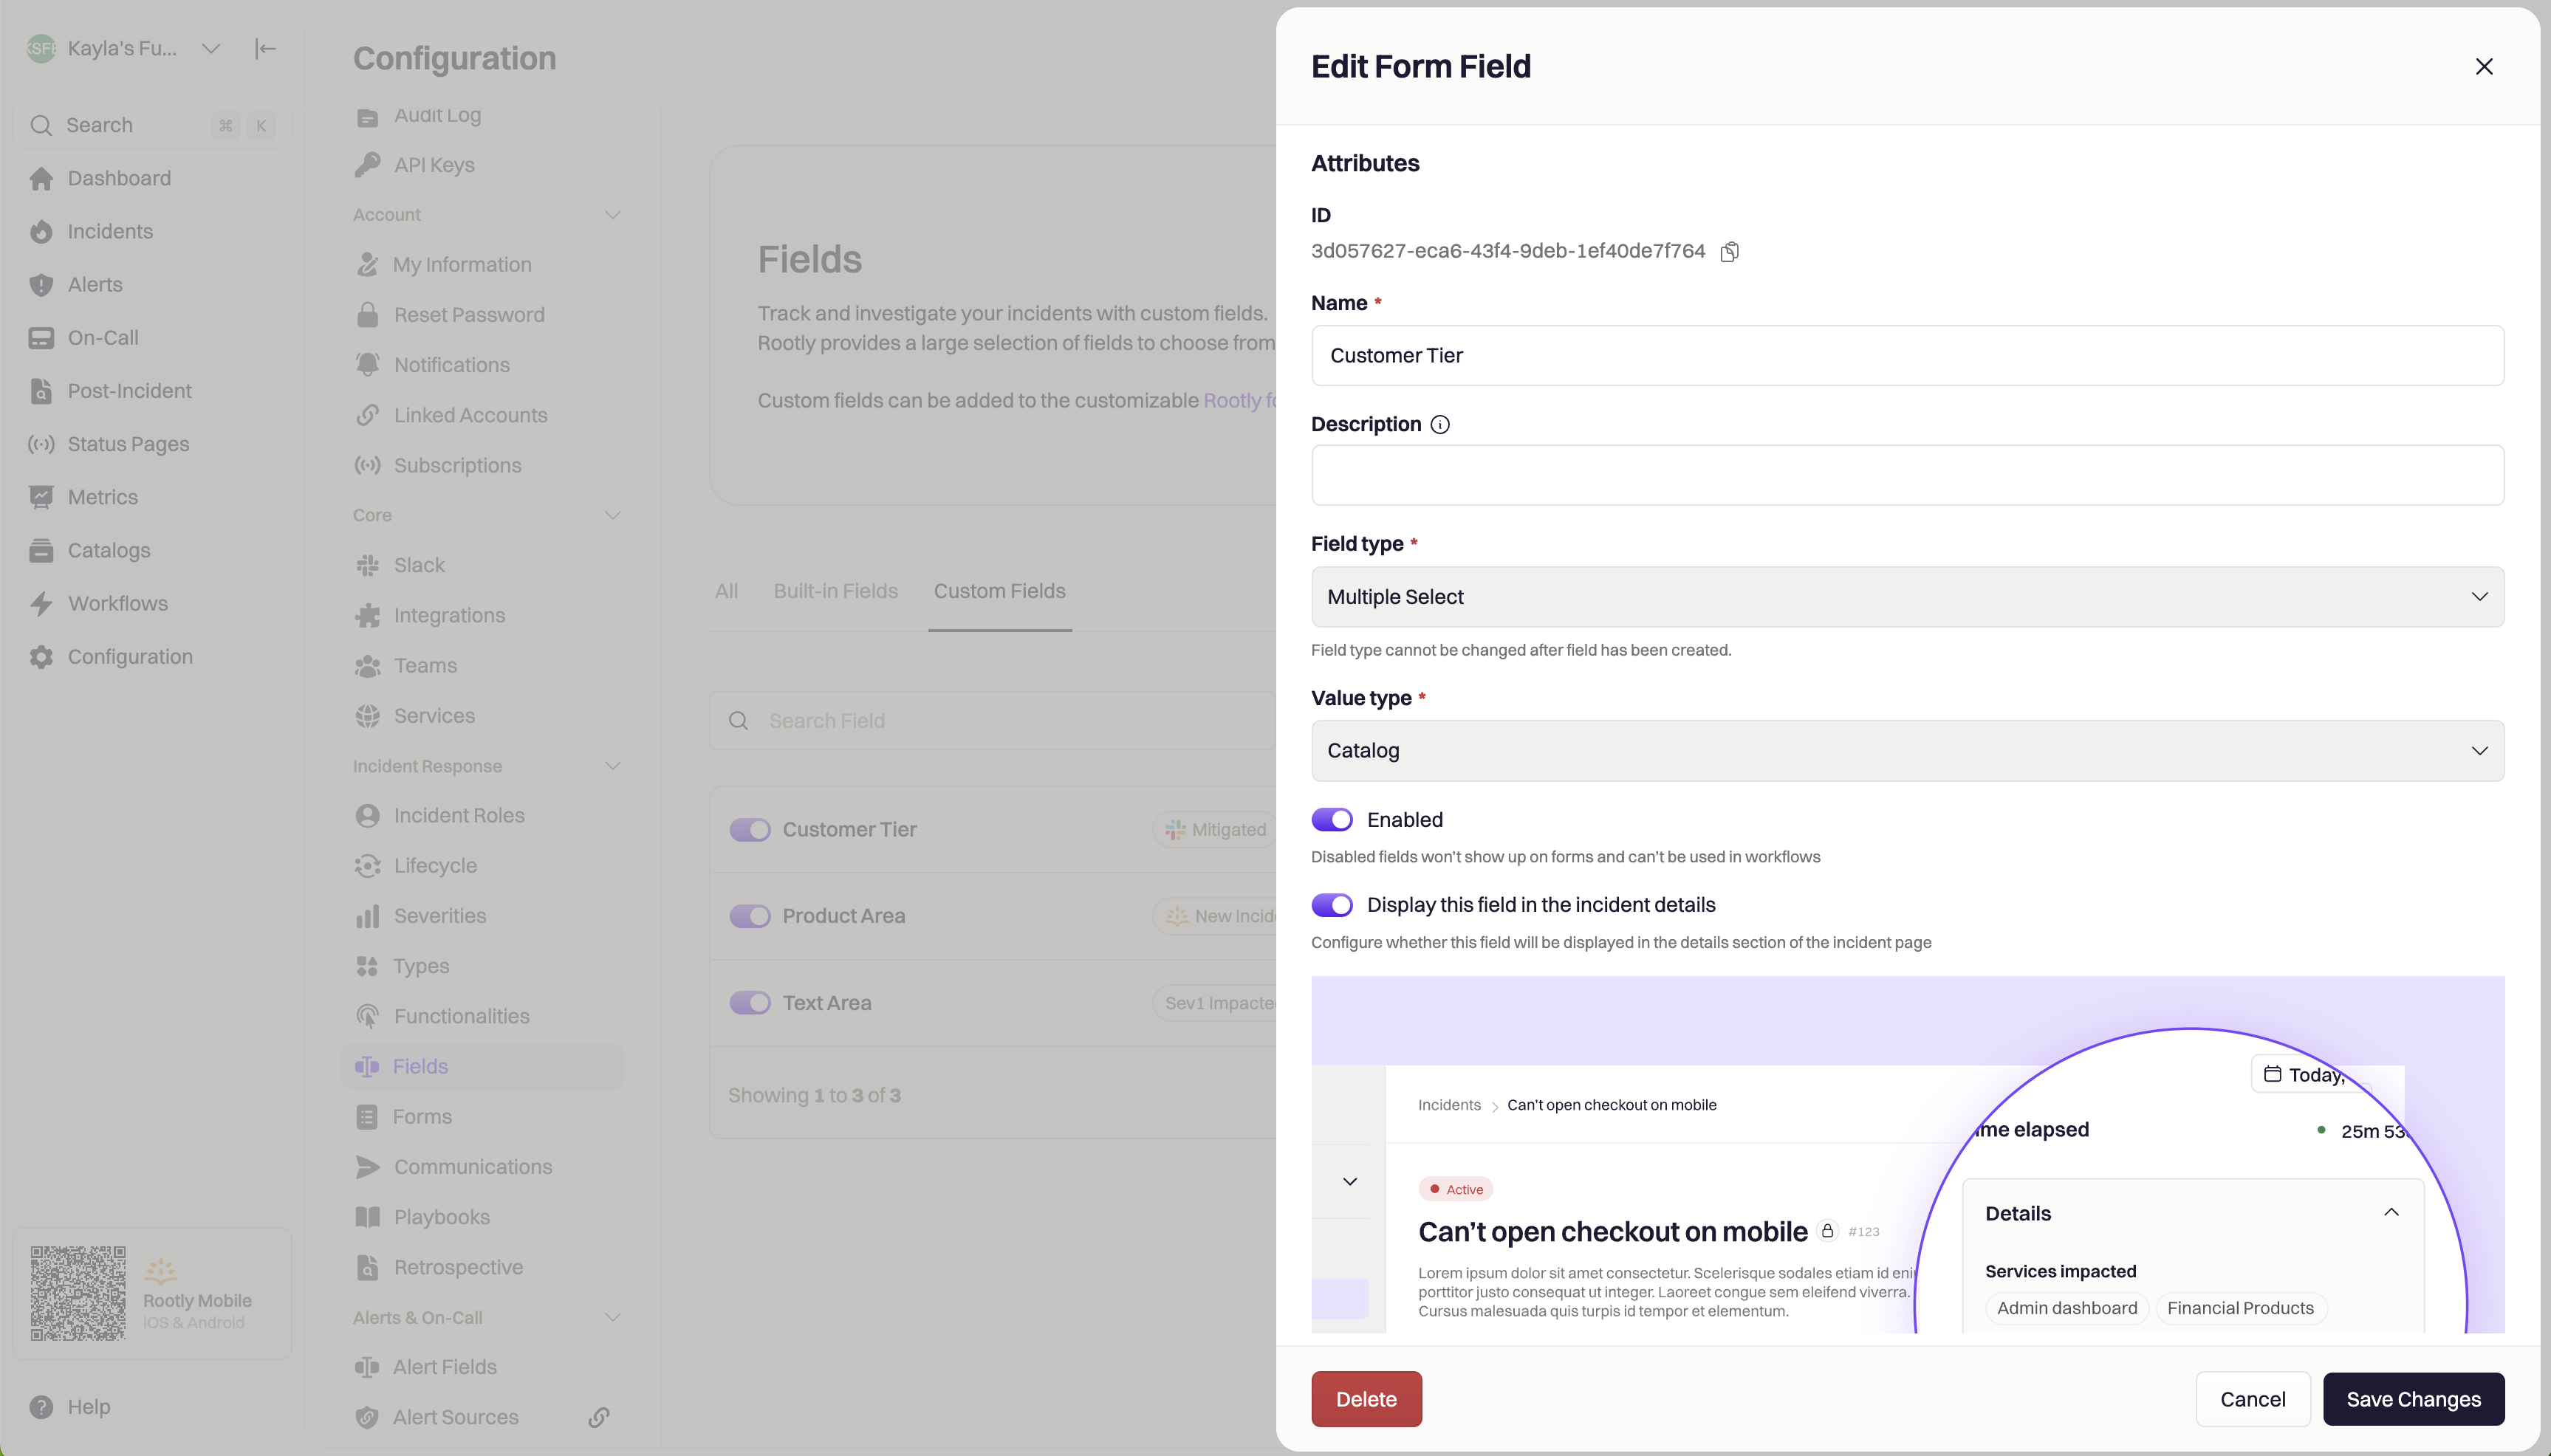Screen dimensions: 2551x1456
Task: Click the Mitigated tag on Customer Tier
Action: (x=1216, y=830)
